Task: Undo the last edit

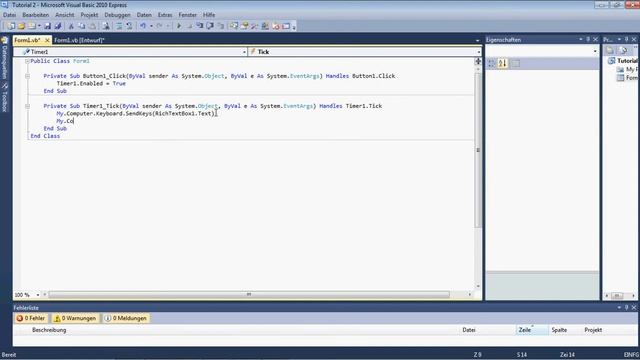Action: (x=143, y=26)
